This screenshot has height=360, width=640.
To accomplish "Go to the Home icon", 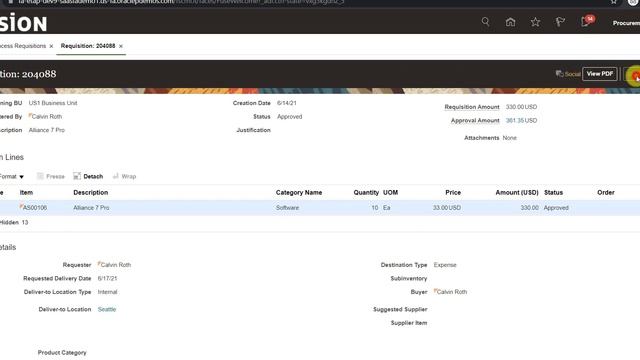I will (x=510, y=22).
